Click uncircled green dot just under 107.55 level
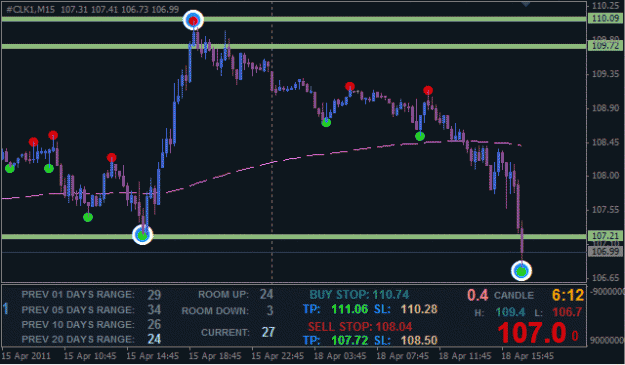Image resolution: width=625 pixels, height=365 pixels. pyautogui.click(x=88, y=217)
